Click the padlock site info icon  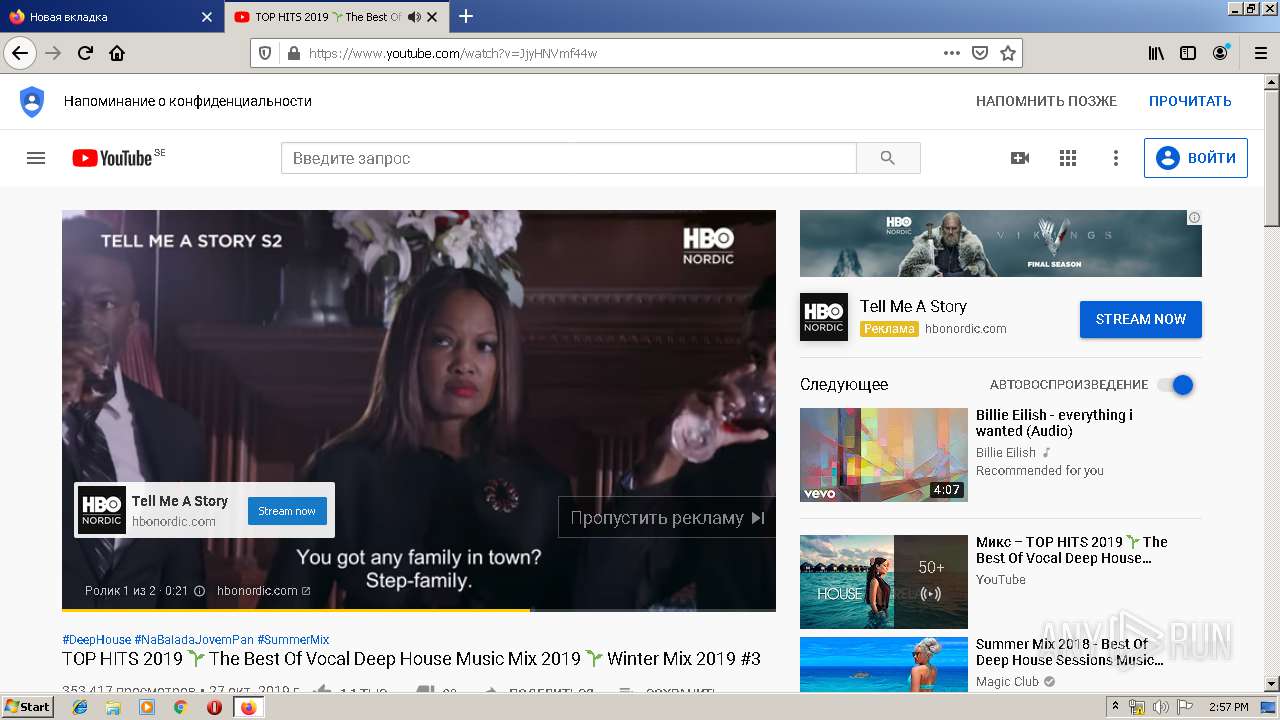293,53
